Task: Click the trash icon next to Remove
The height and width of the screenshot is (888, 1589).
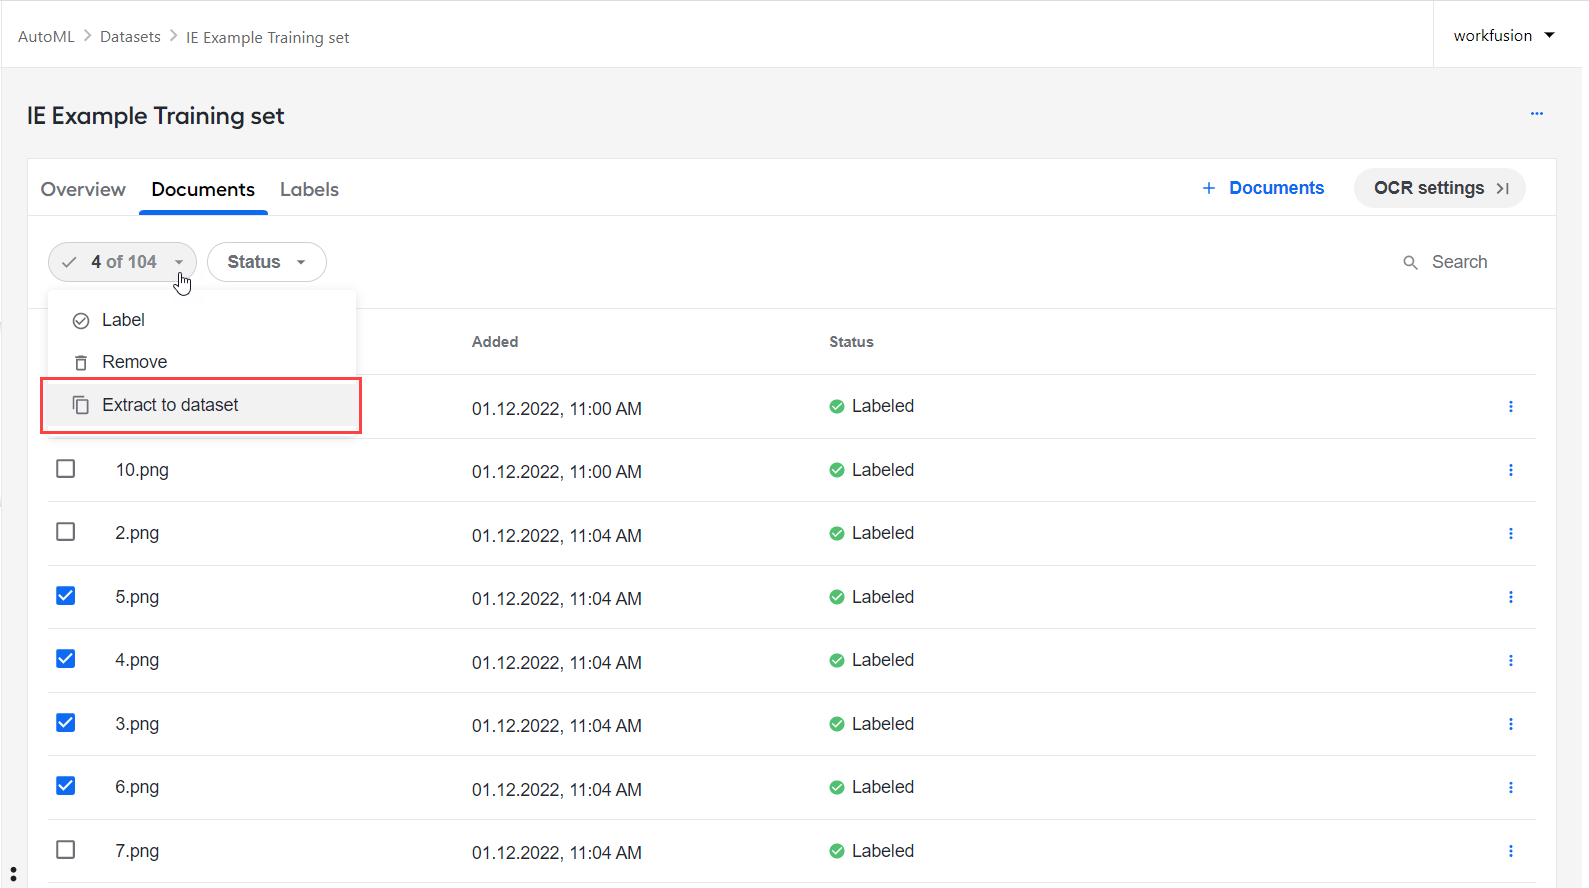Action: coord(81,363)
